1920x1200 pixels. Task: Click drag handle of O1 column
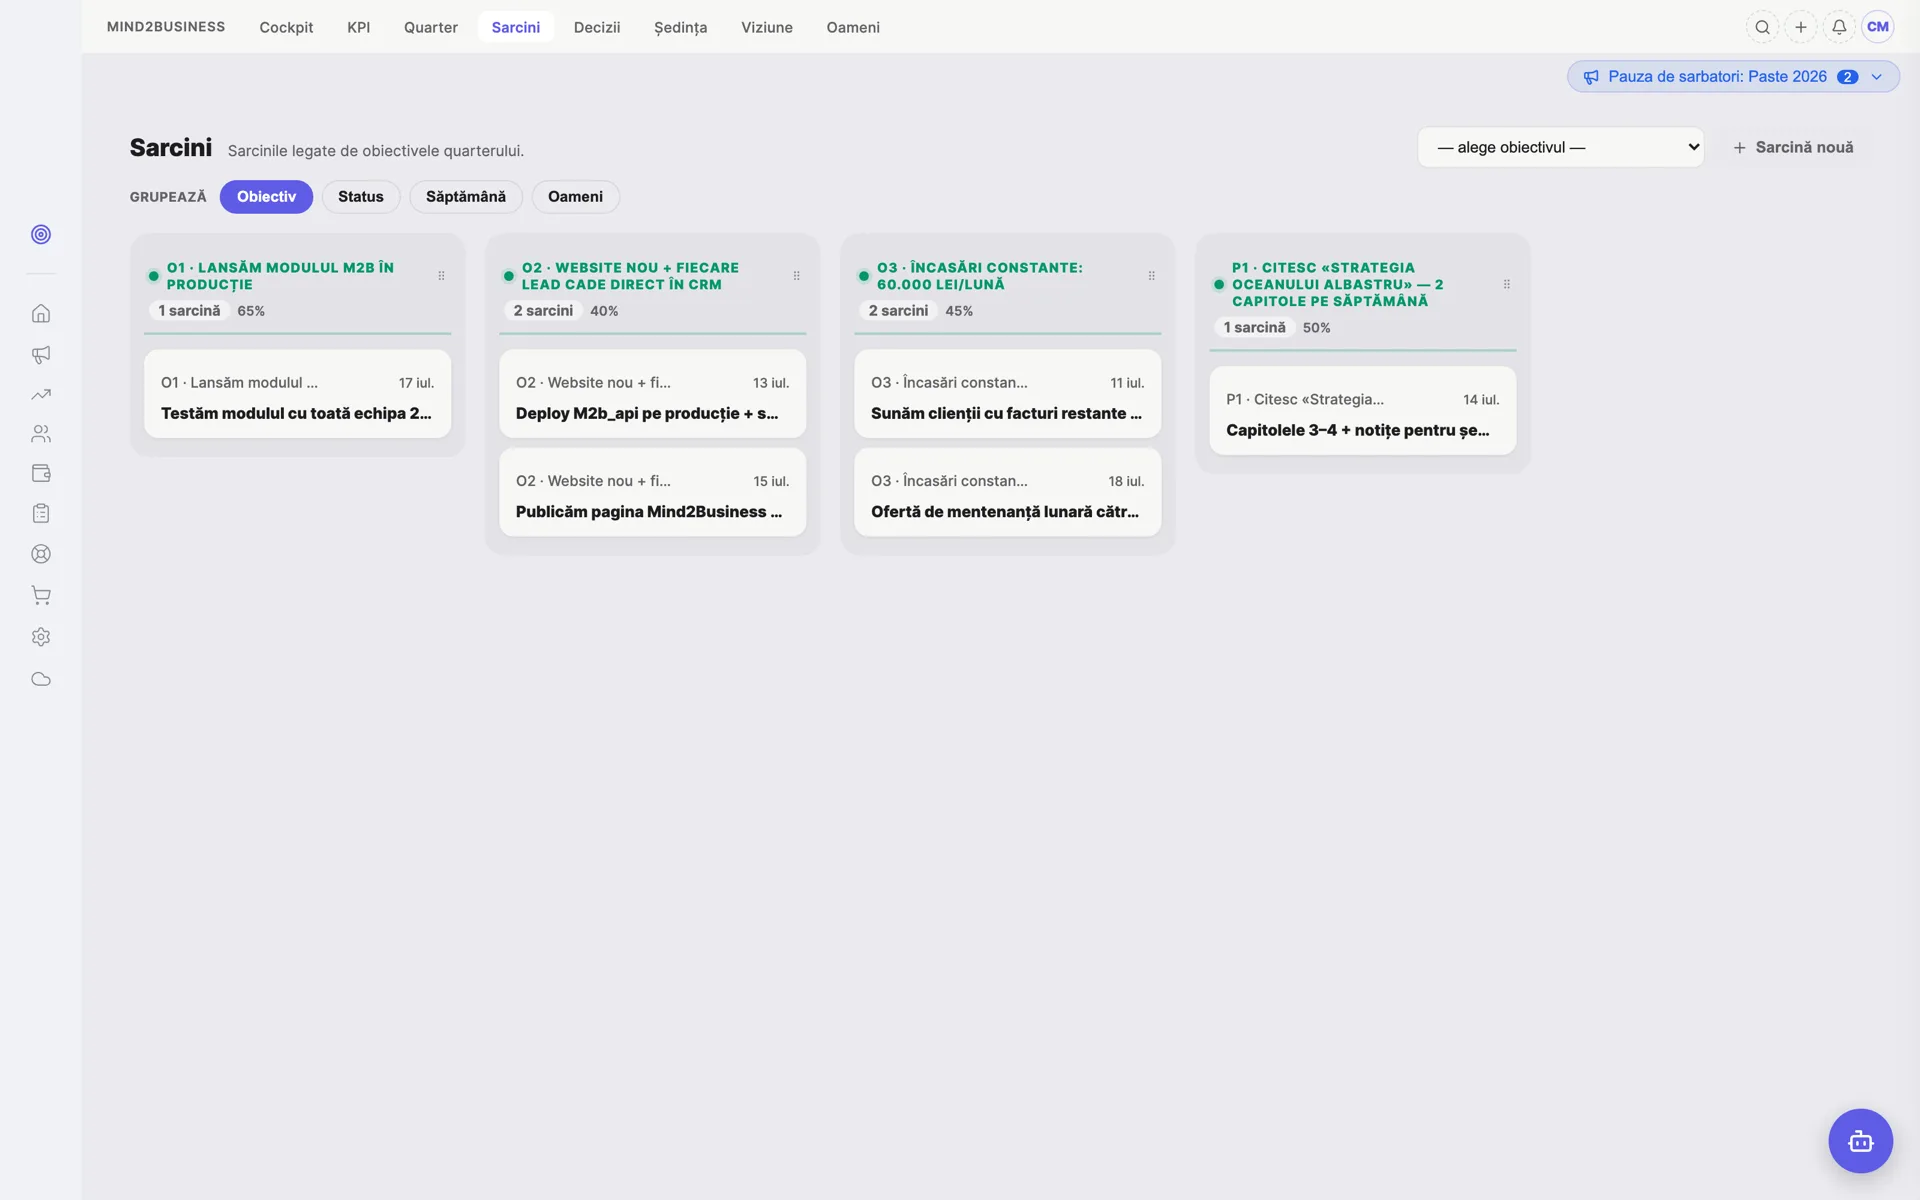tap(441, 276)
